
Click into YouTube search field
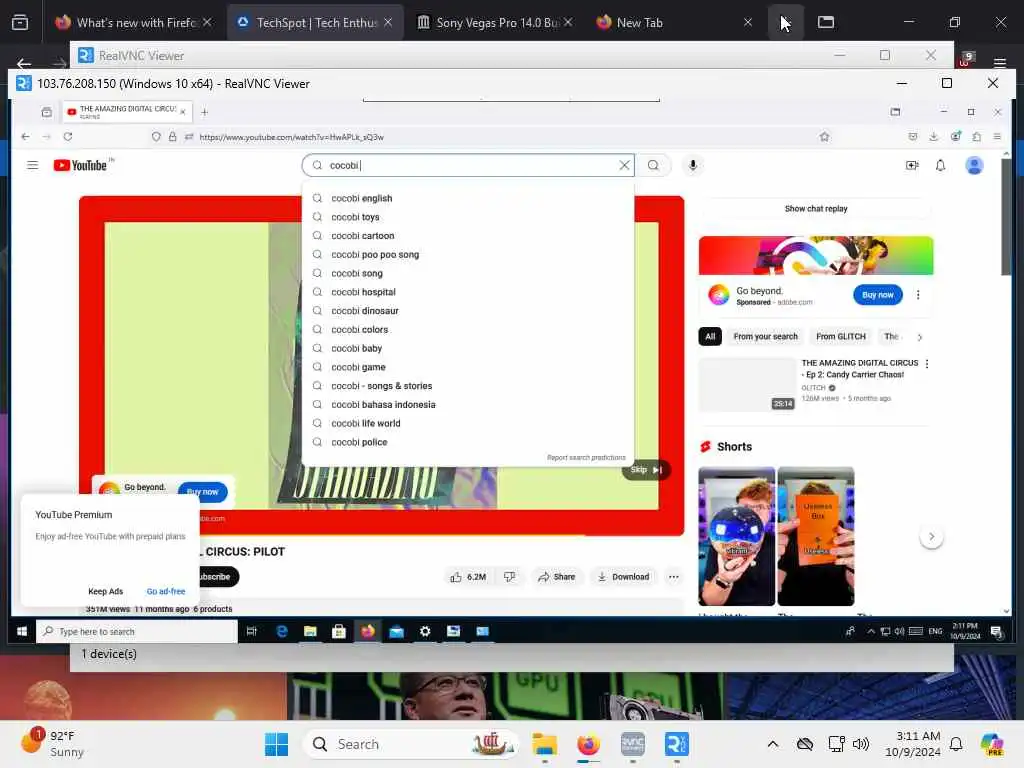(x=470, y=165)
